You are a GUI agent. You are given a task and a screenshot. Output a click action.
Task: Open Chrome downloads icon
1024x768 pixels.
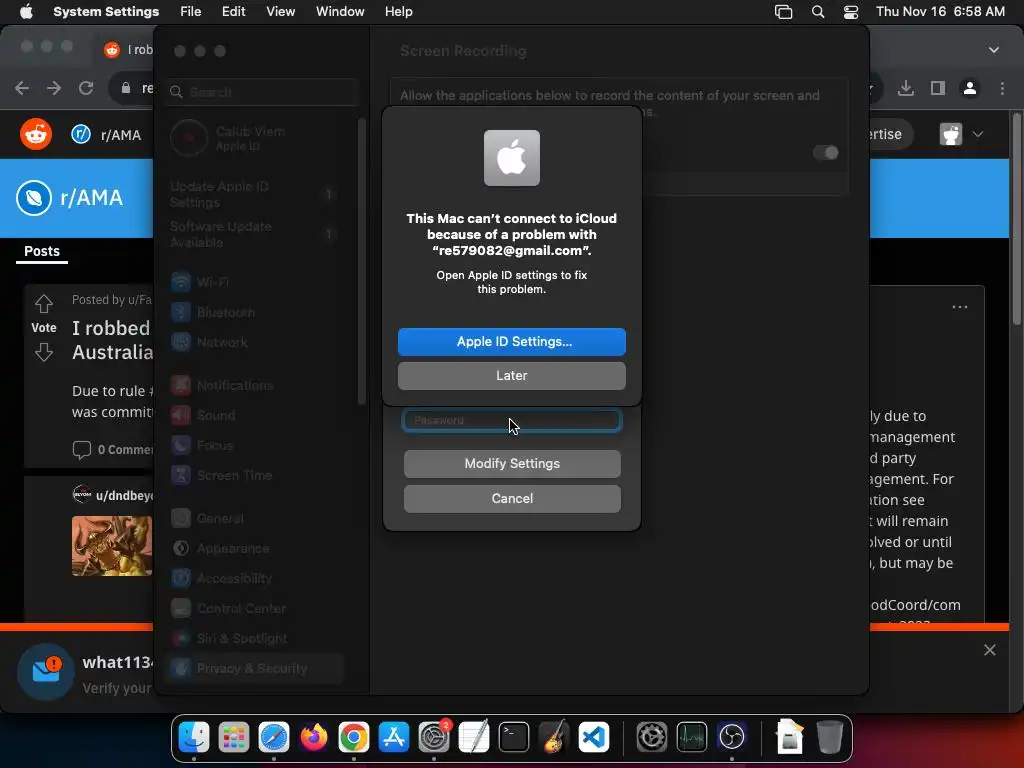pyautogui.click(x=905, y=88)
